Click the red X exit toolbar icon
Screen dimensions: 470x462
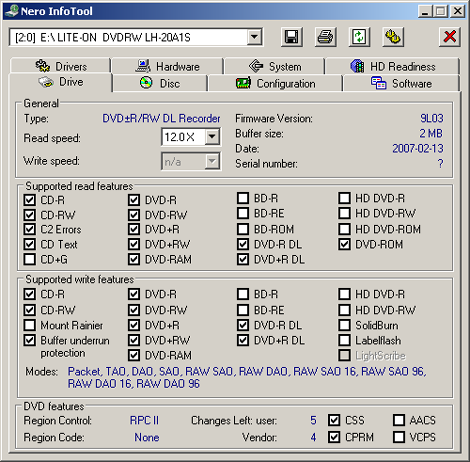450,37
